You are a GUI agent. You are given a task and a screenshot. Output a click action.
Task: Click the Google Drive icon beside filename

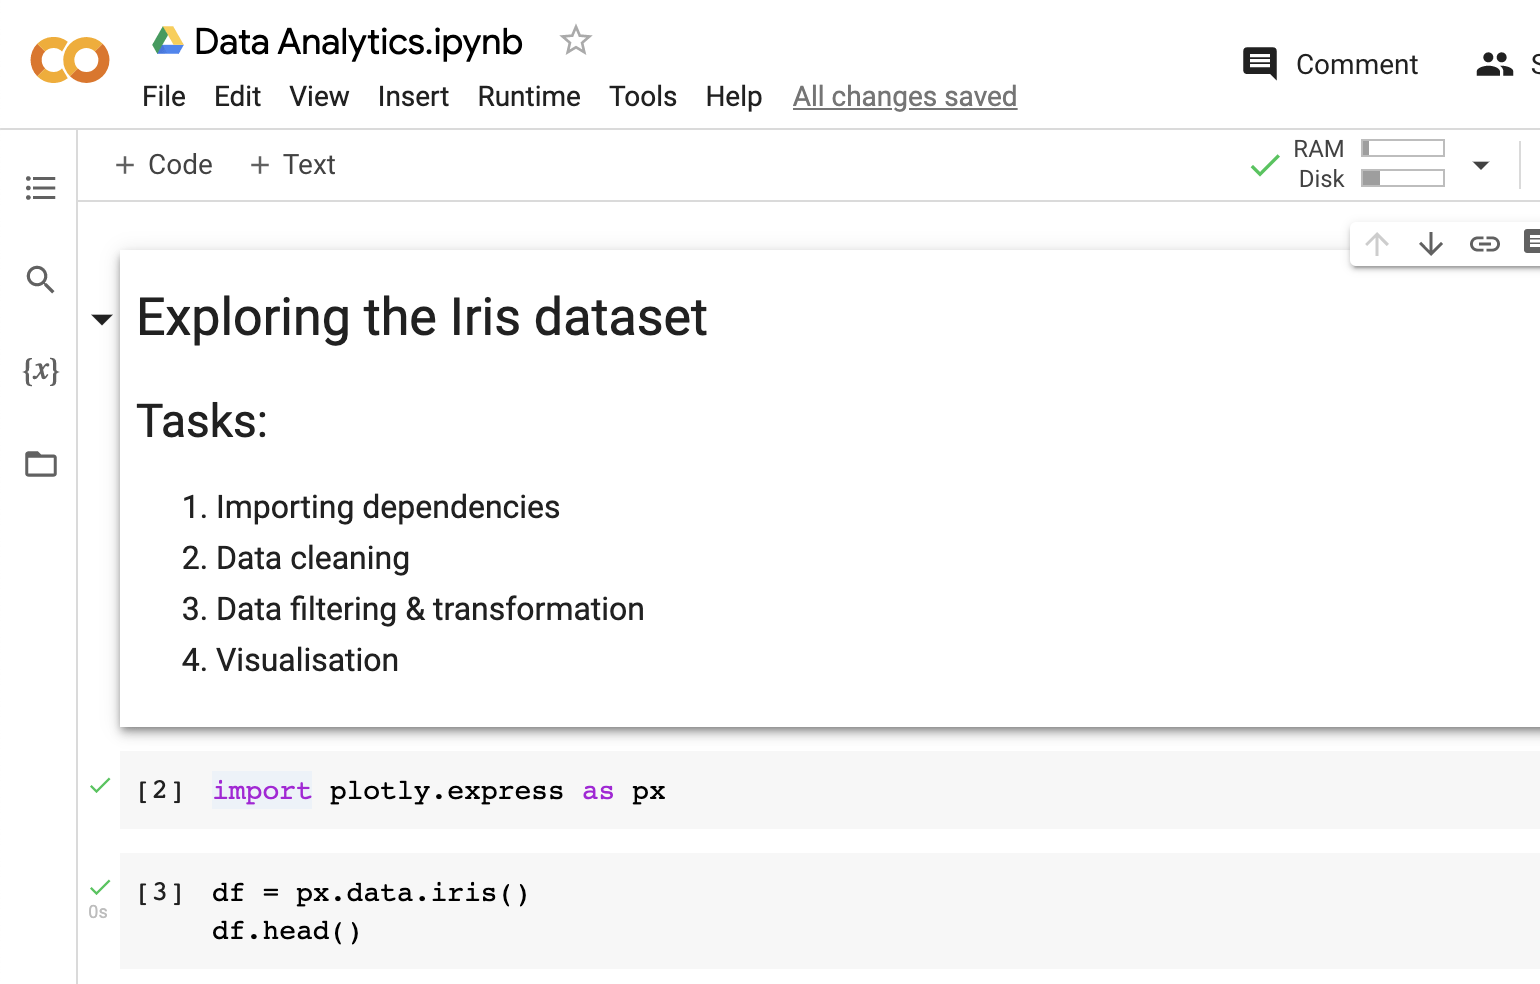point(167,38)
